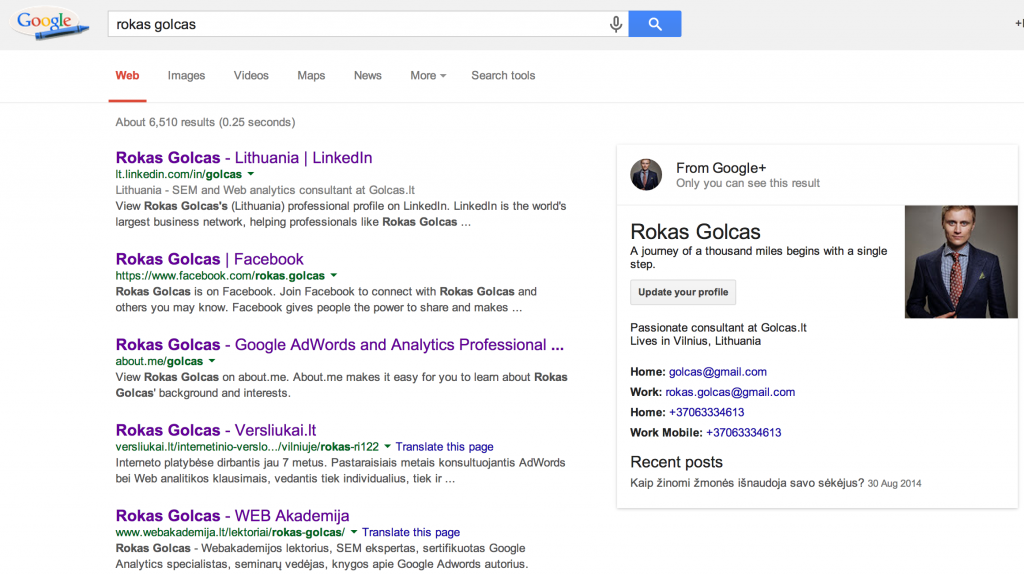This screenshot has width=1024, height=575.
Task: Open the large Rokas Golcas profile photo
Action: tap(961, 262)
